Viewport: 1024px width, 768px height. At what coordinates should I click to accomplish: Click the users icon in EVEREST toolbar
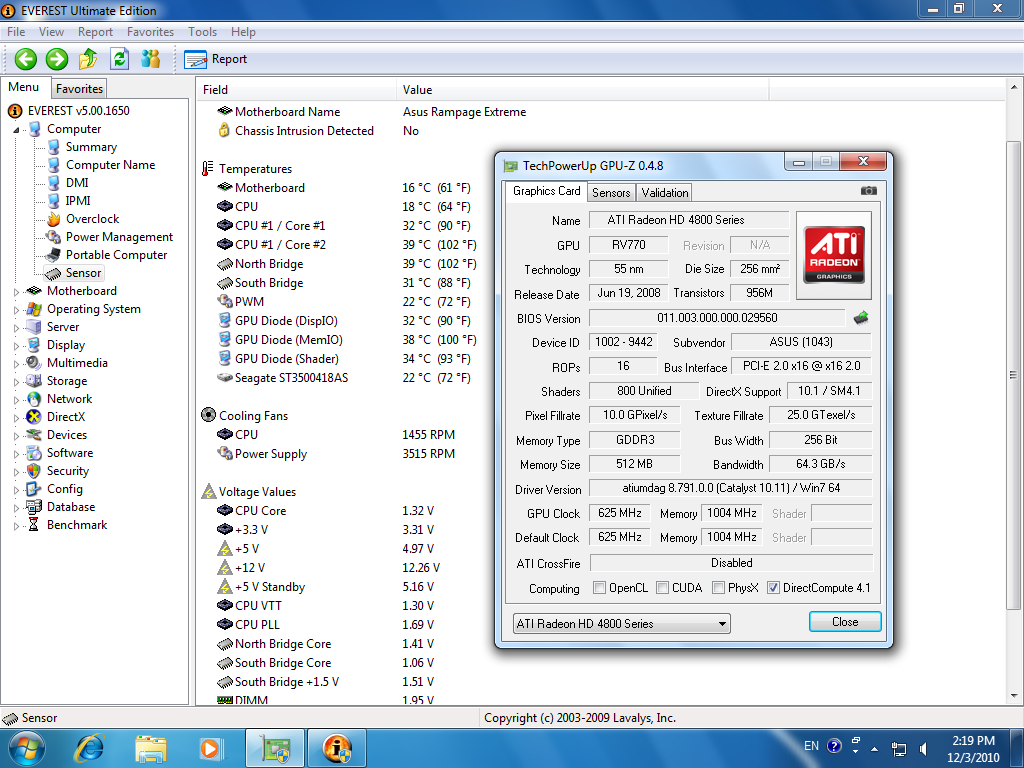(x=150, y=59)
